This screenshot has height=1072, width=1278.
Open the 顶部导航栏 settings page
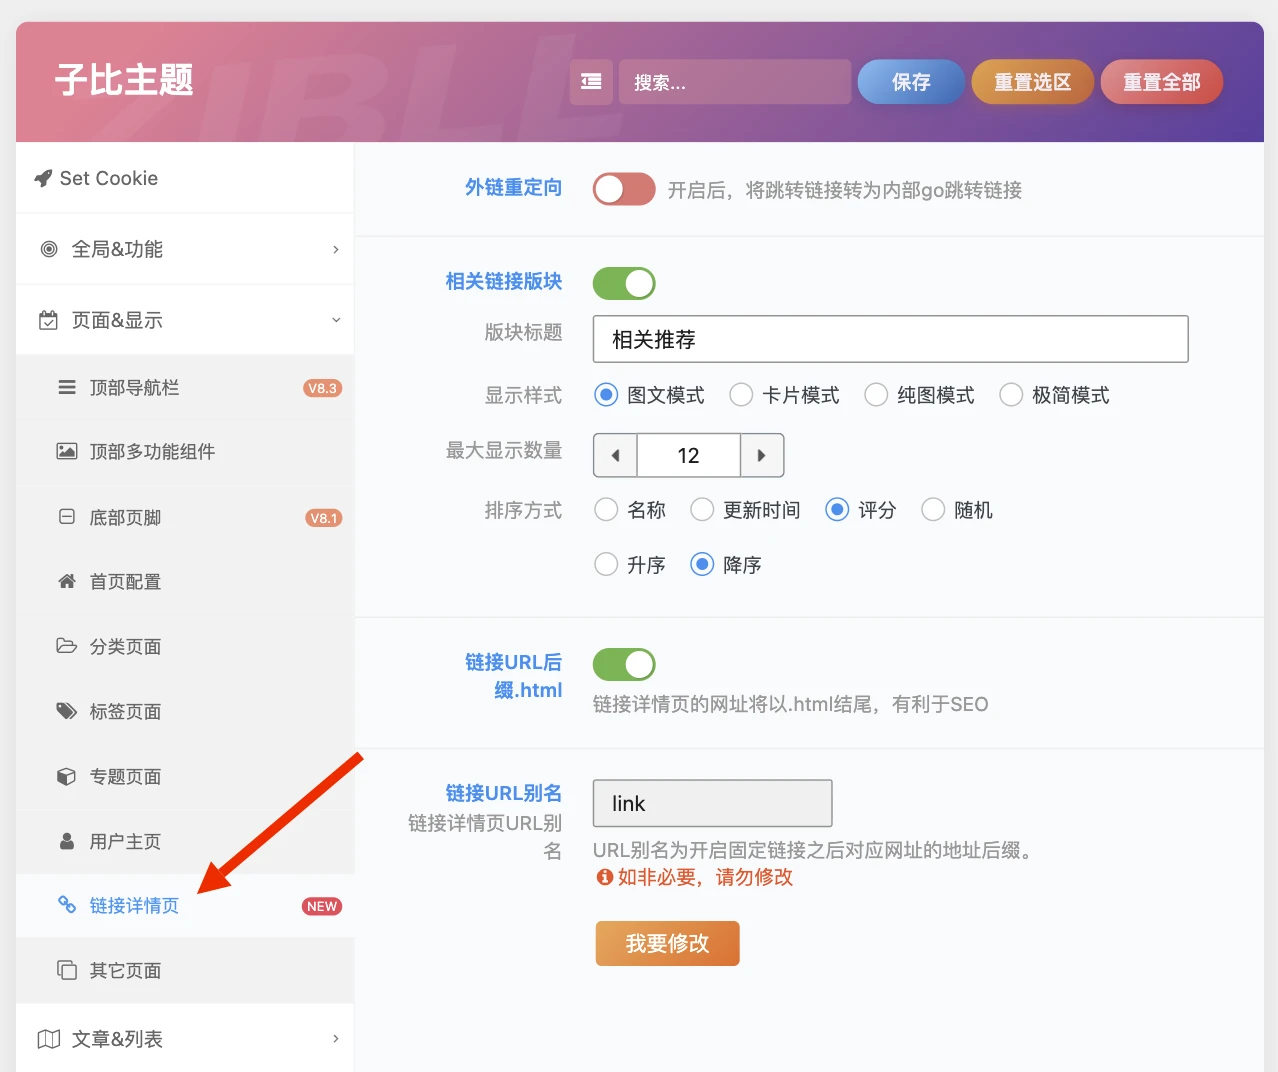tap(185, 387)
